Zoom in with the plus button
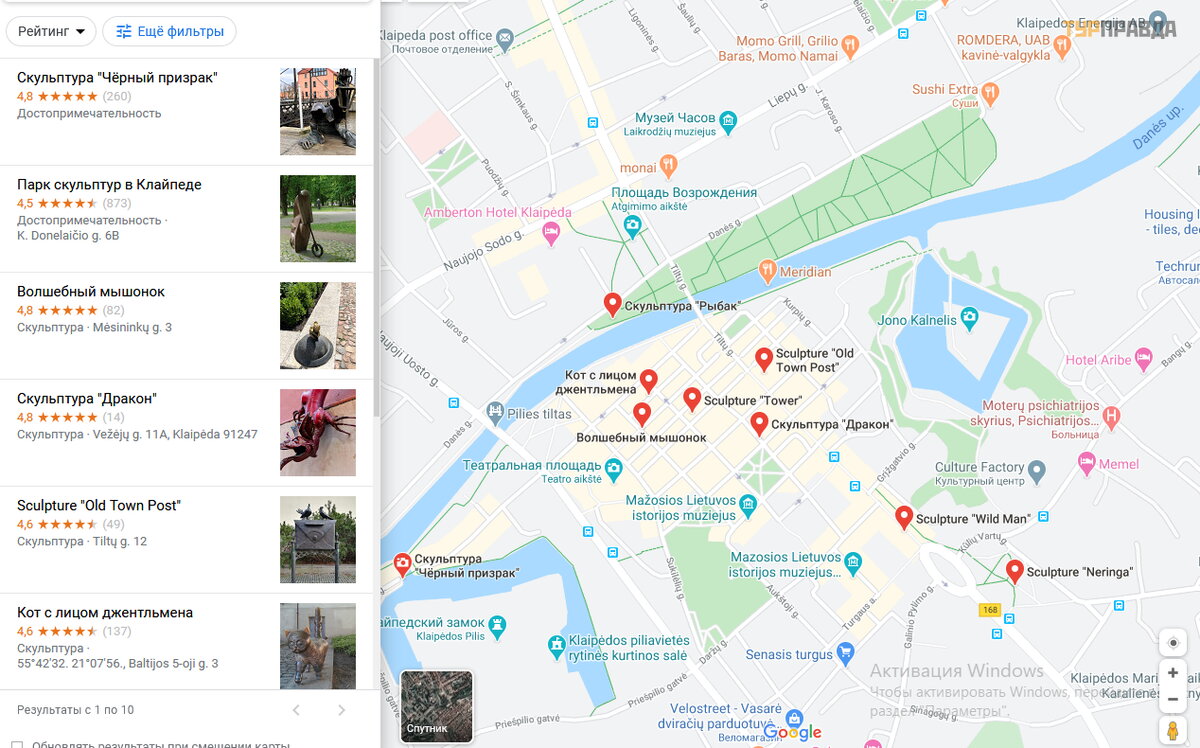Screen dimensions: 1200x748 [x=1173, y=673]
